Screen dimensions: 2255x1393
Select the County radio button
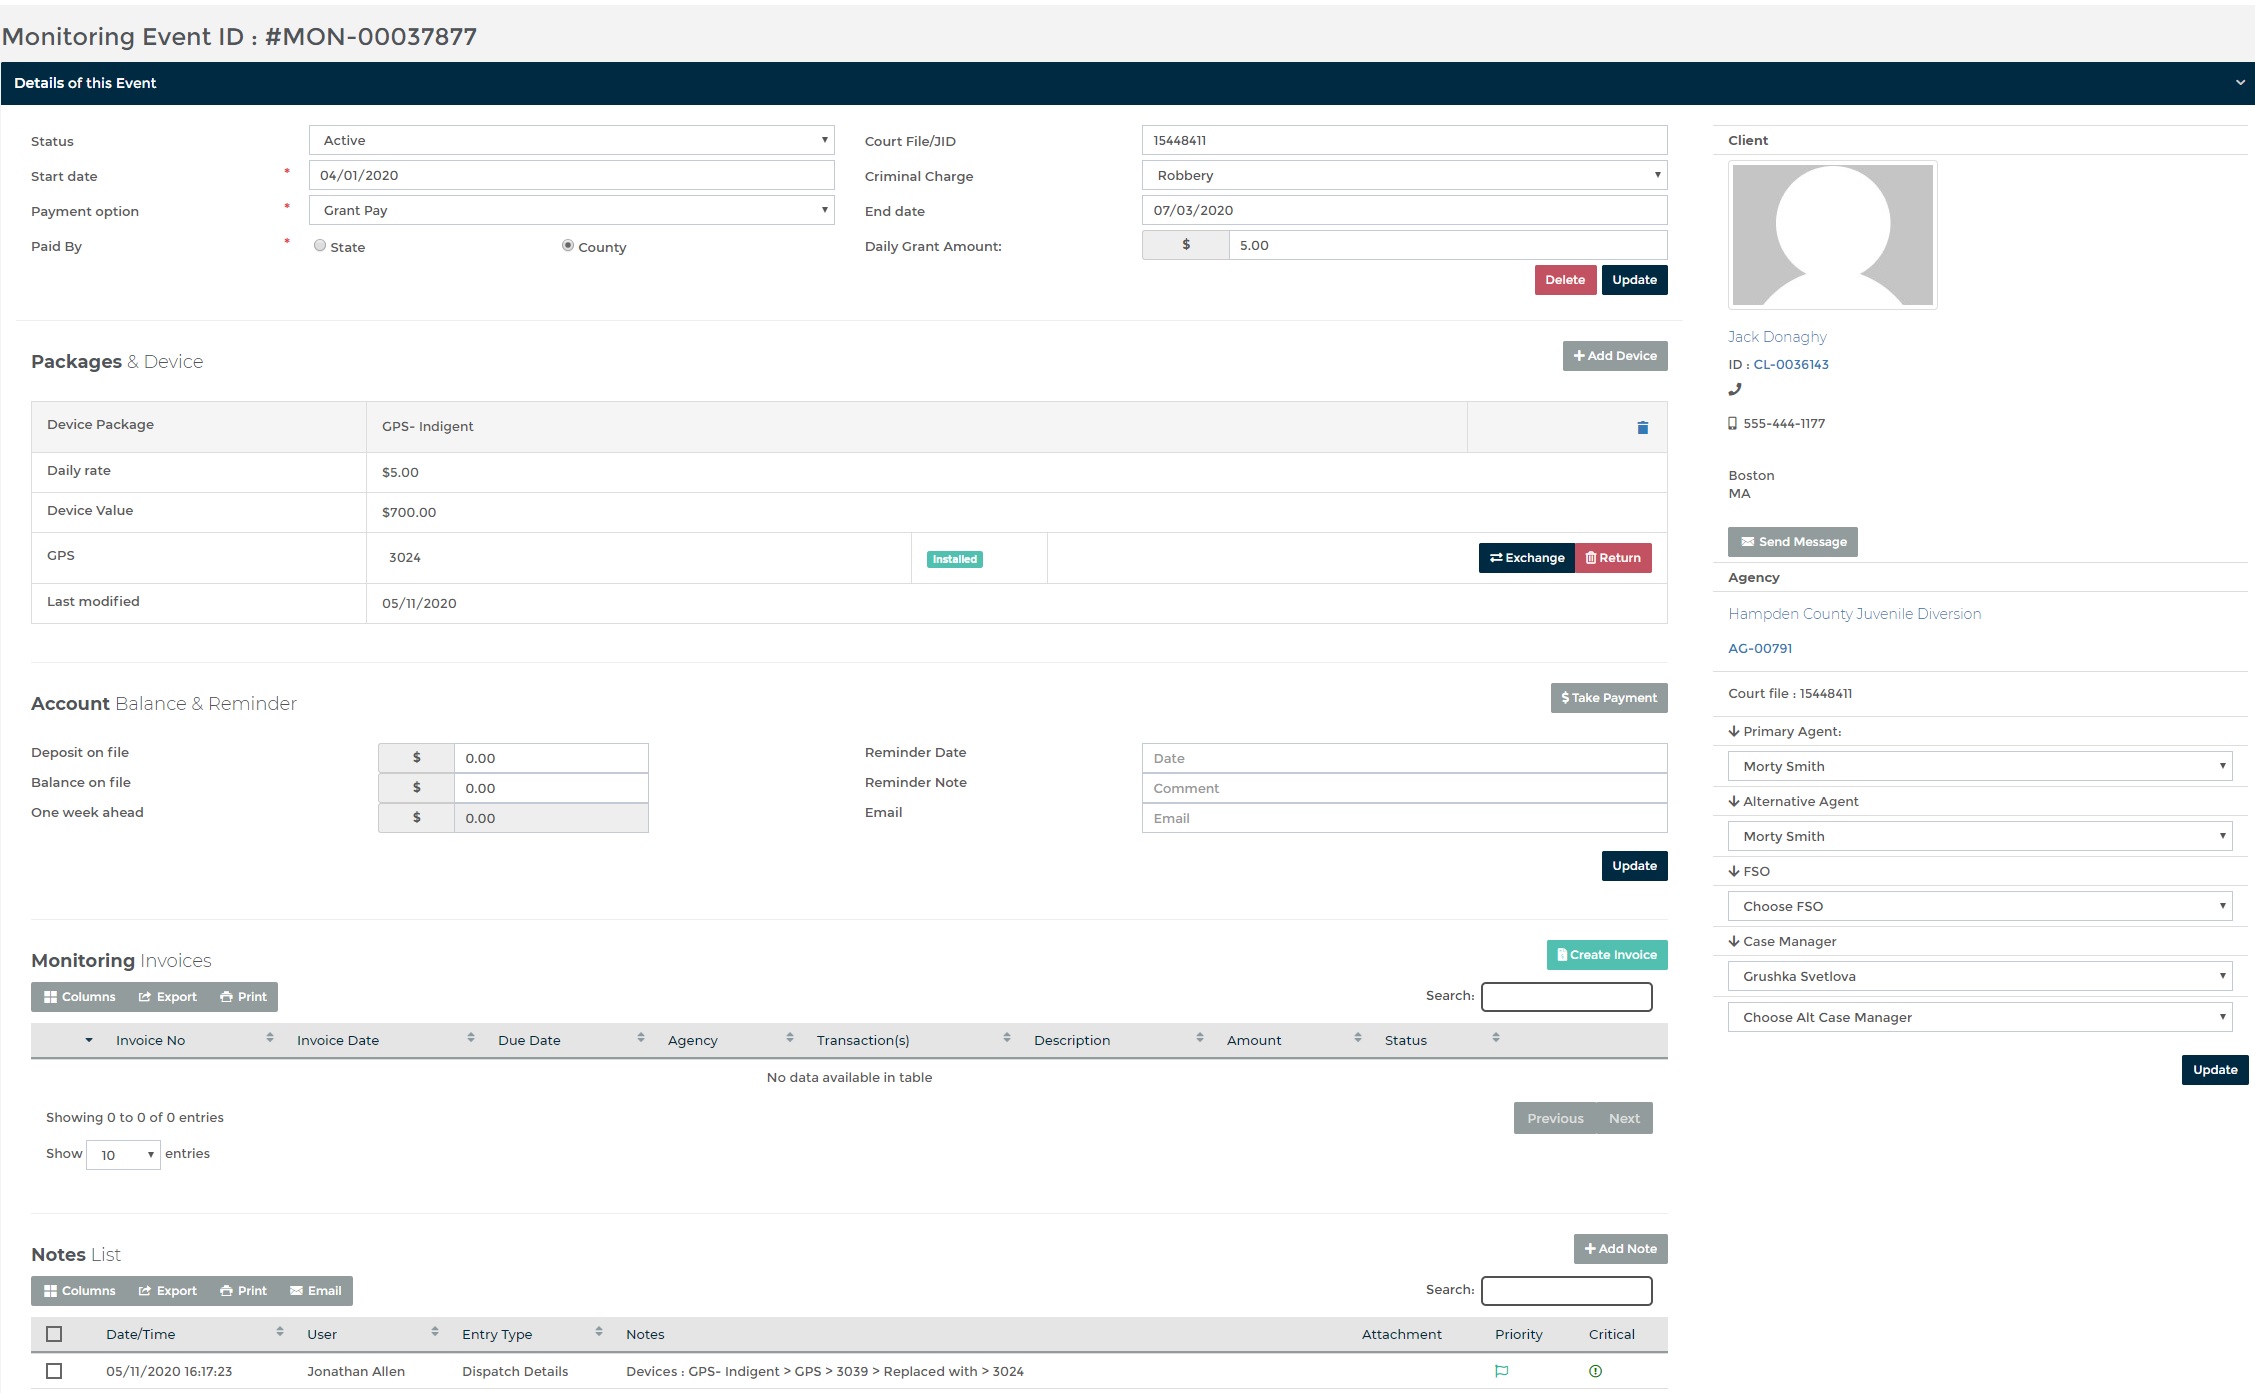coord(568,246)
